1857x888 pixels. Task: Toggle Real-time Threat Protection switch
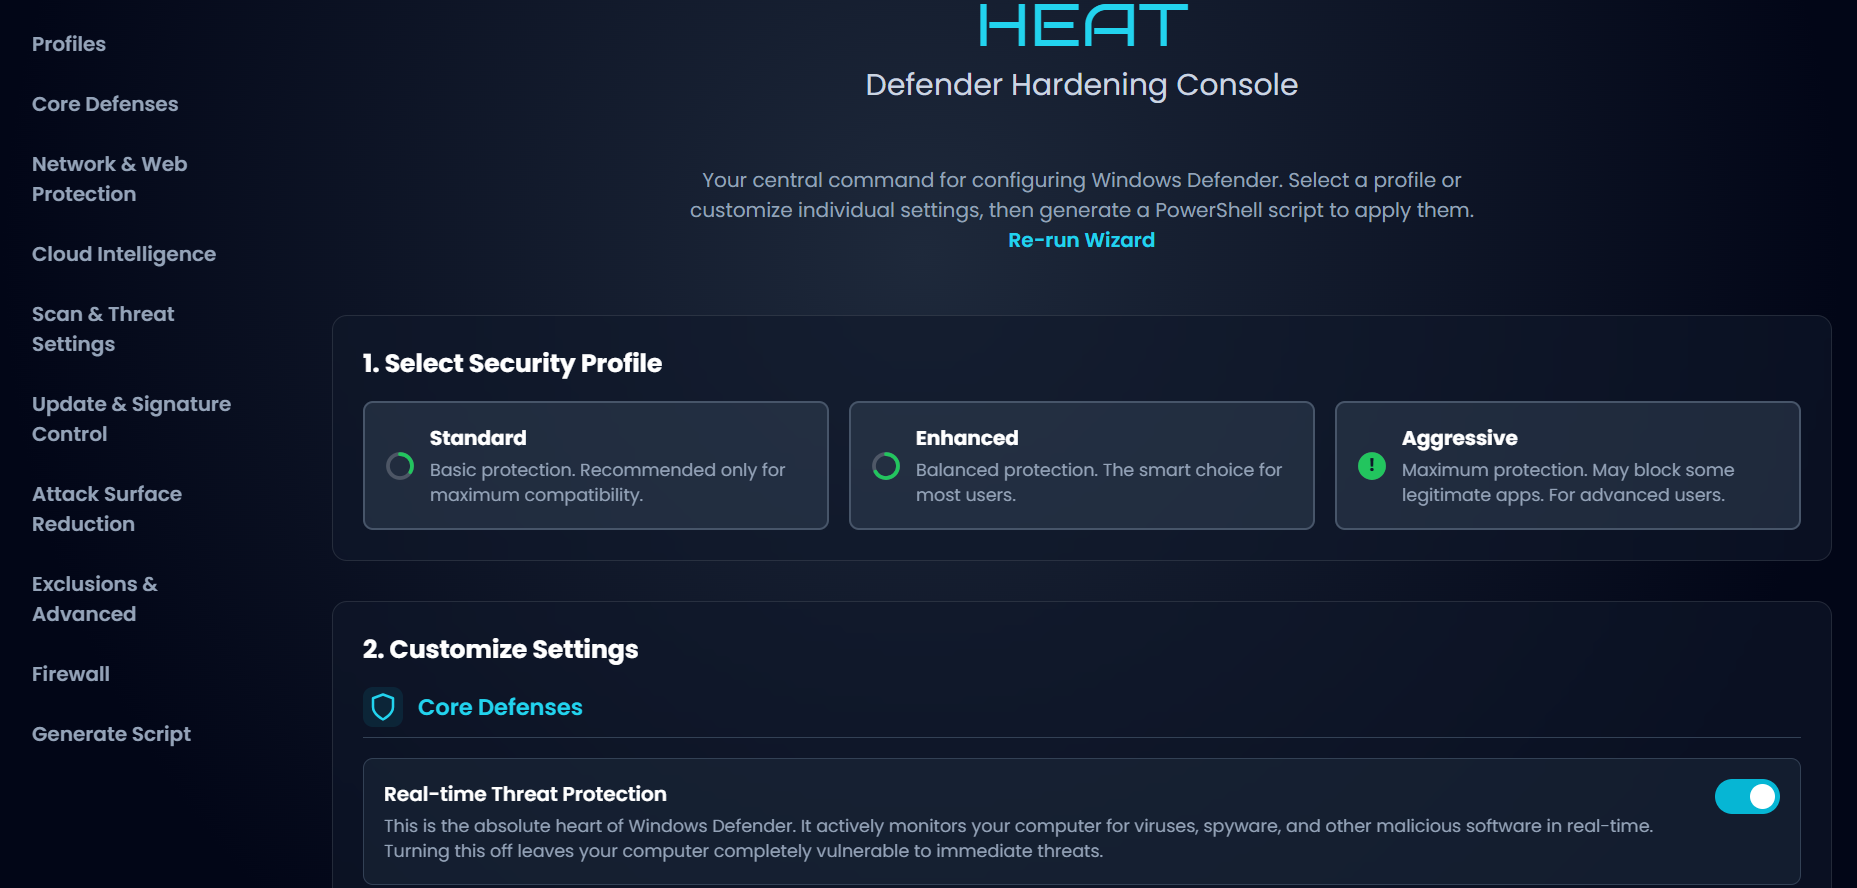click(x=1746, y=797)
